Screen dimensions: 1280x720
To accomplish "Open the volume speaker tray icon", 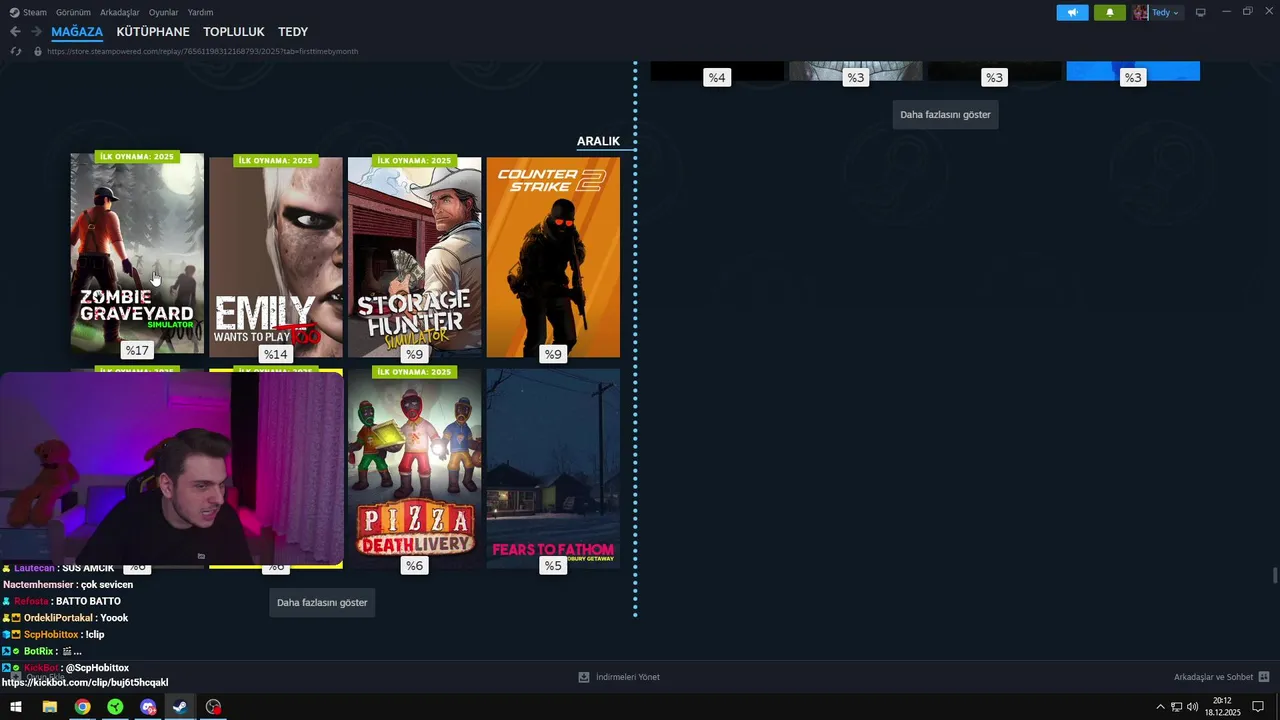I will click(x=1192, y=707).
